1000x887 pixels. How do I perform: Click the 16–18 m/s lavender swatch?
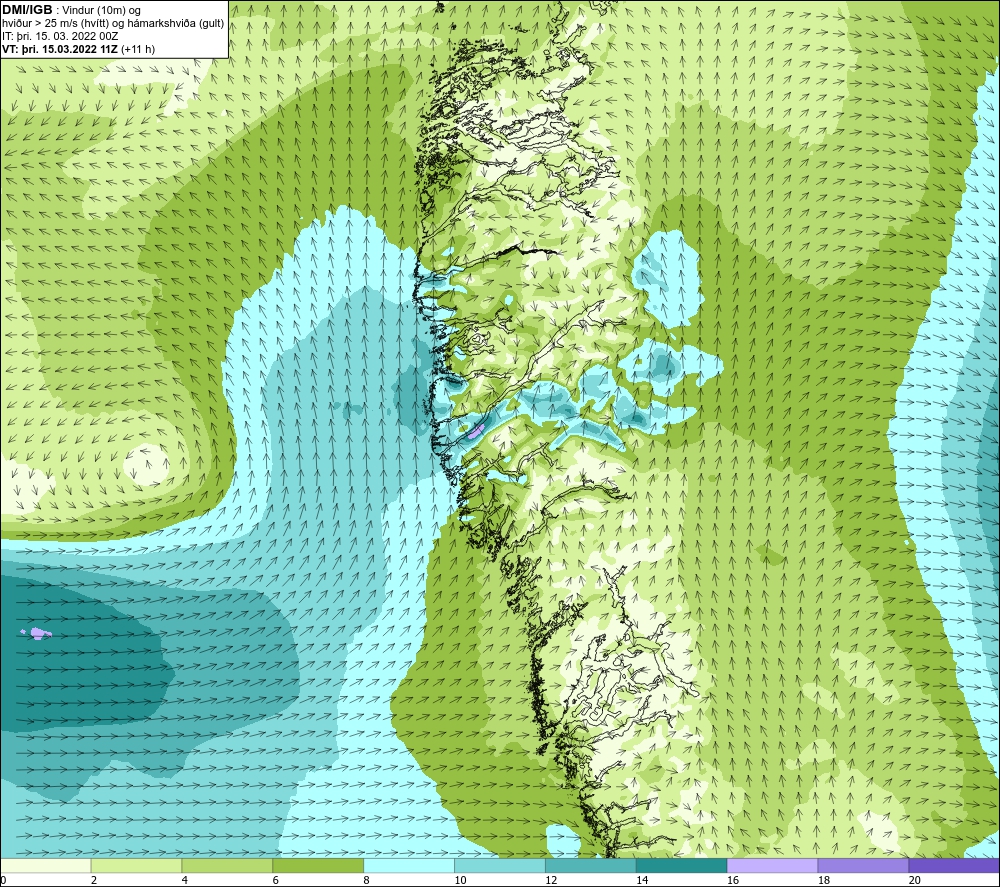(772, 865)
